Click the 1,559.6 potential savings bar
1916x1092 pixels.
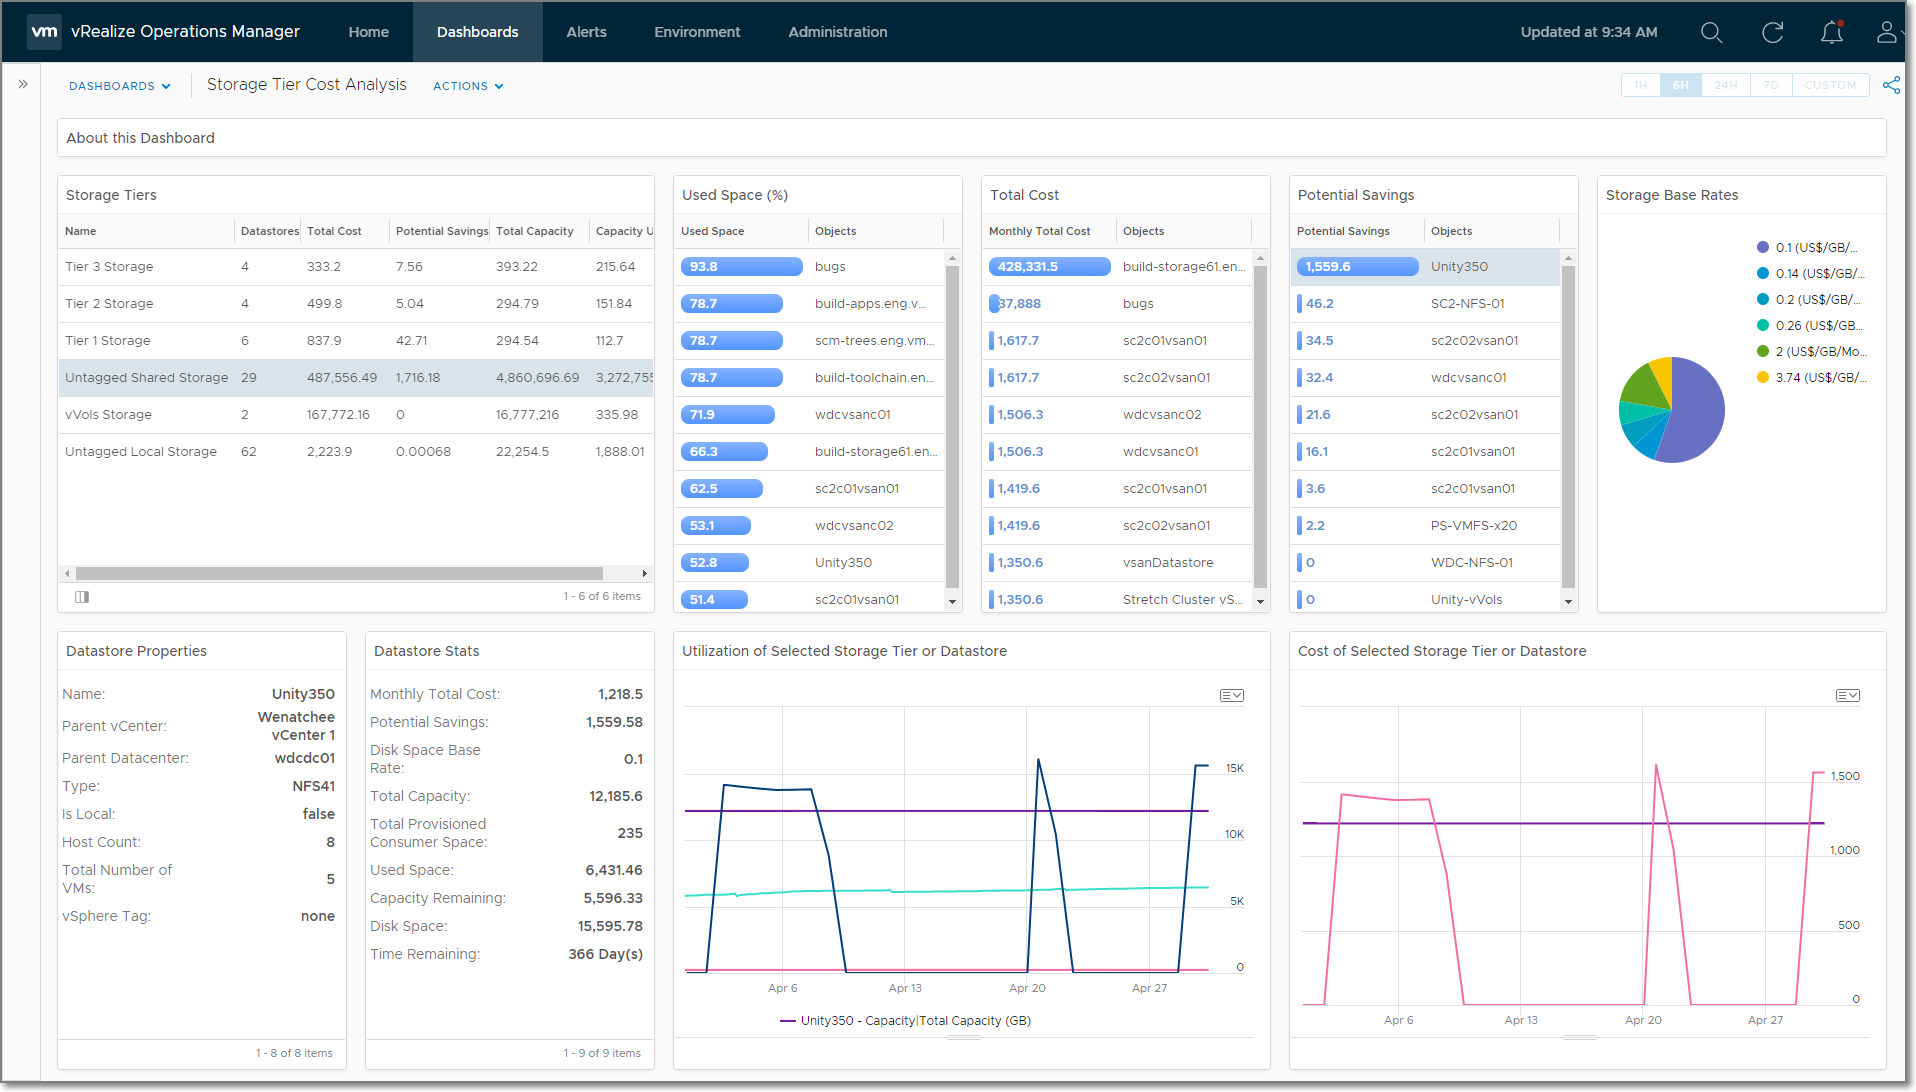(x=1357, y=267)
